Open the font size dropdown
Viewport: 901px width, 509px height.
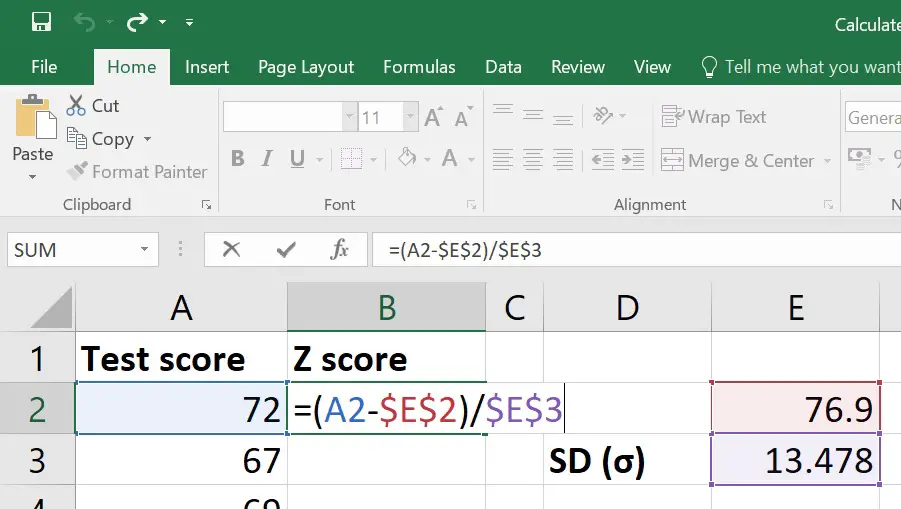(410, 117)
